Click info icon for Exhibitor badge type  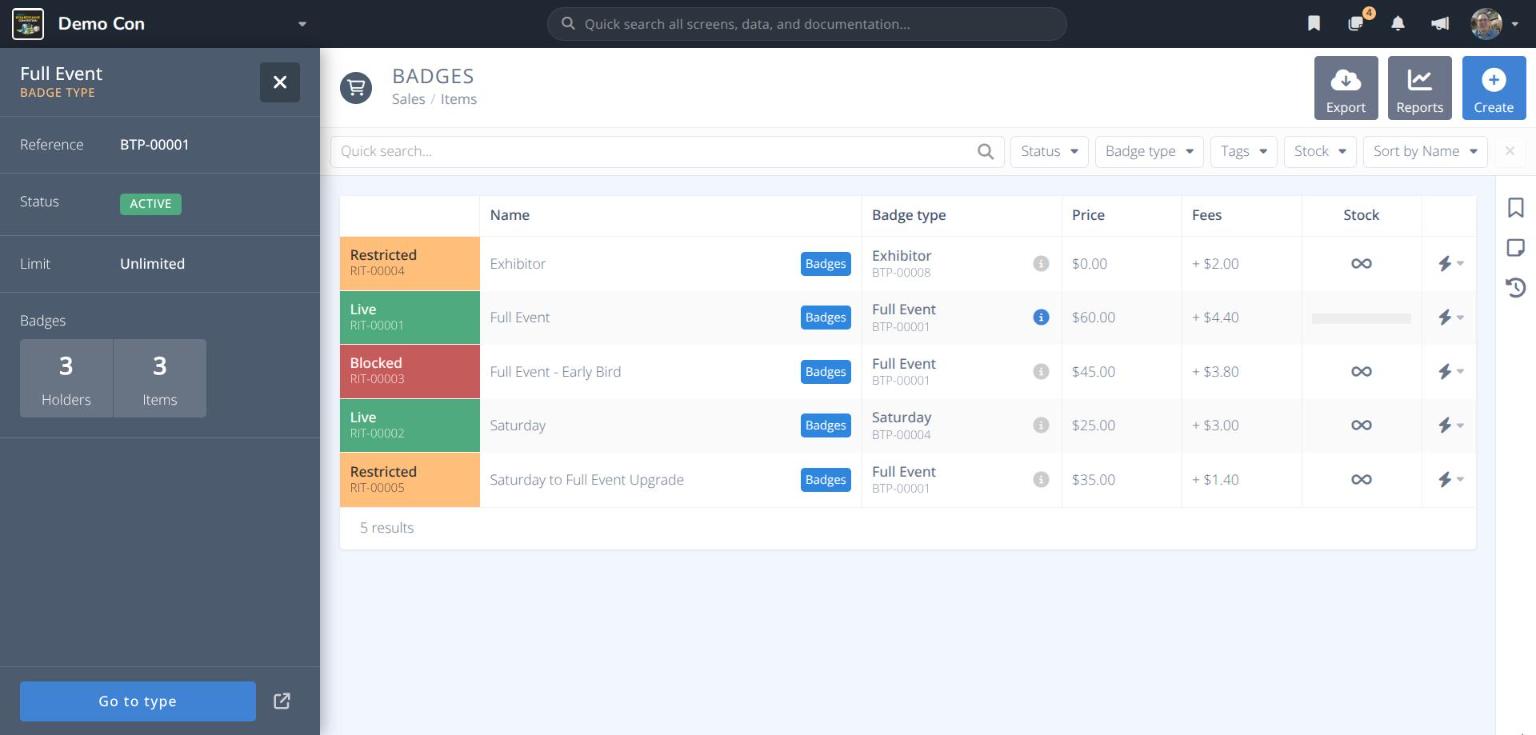(x=1041, y=264)
